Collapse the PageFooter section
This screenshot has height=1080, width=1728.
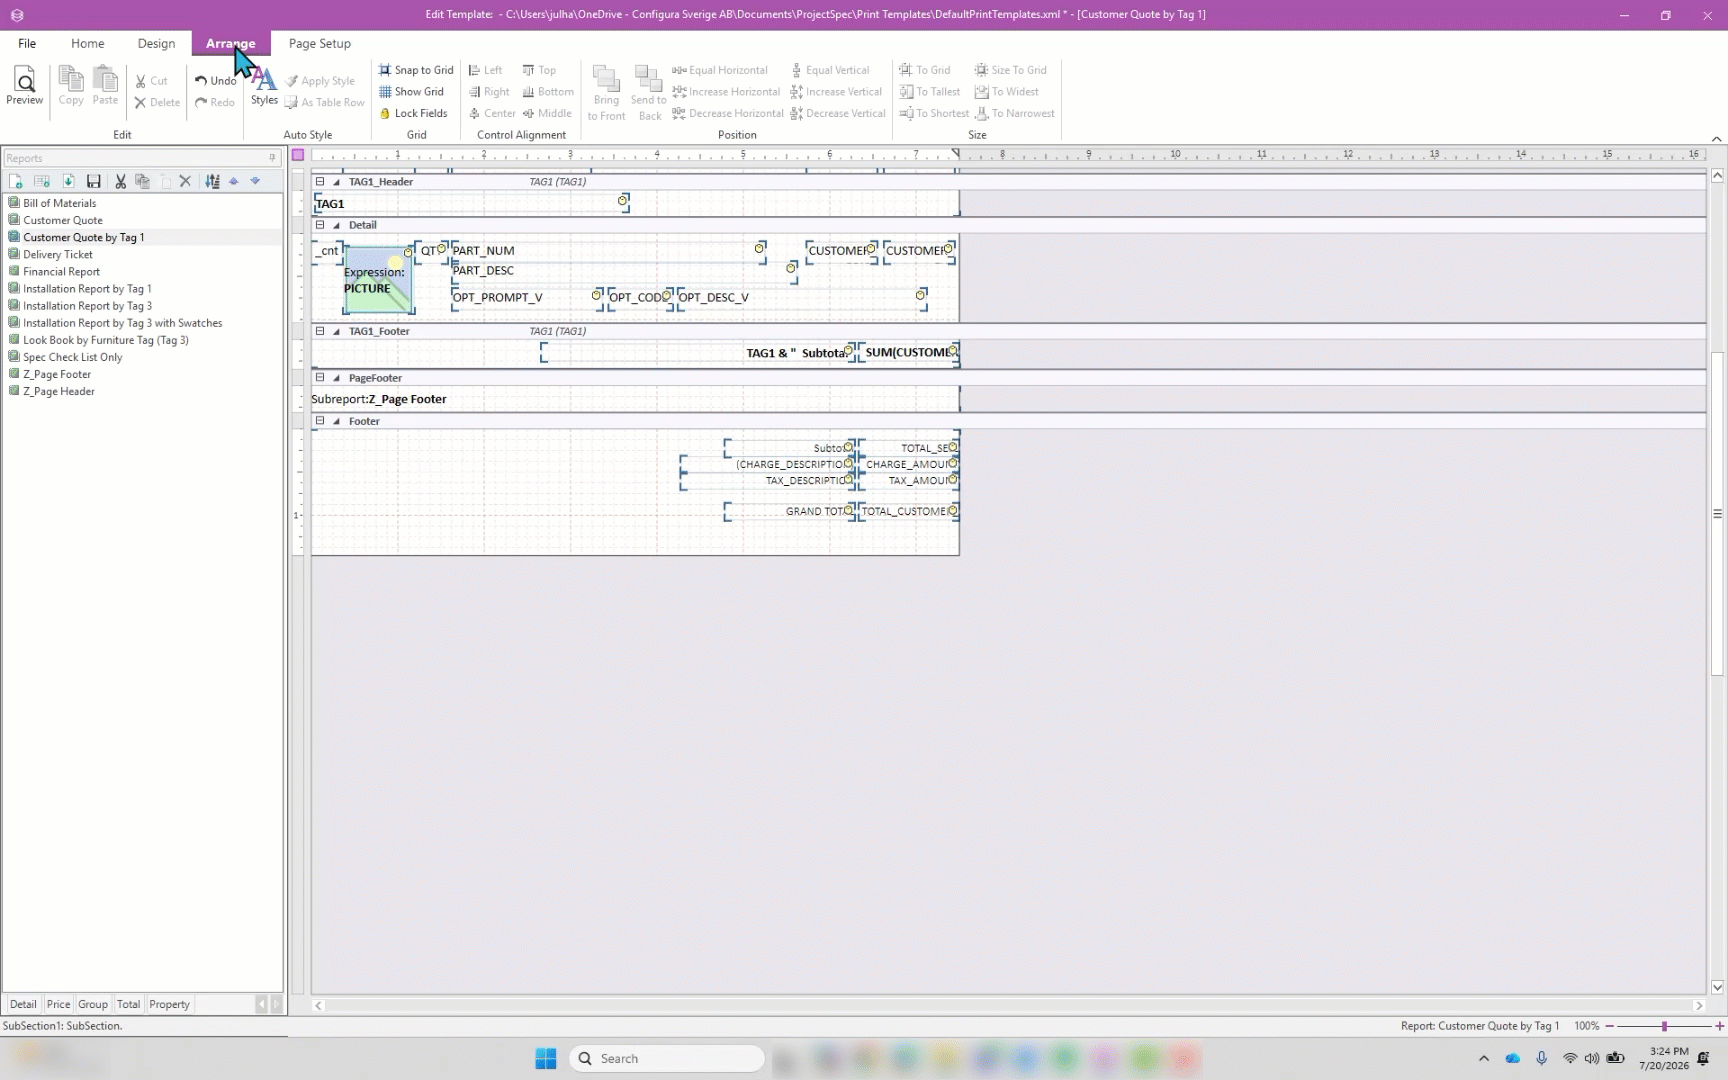(320, 378)
